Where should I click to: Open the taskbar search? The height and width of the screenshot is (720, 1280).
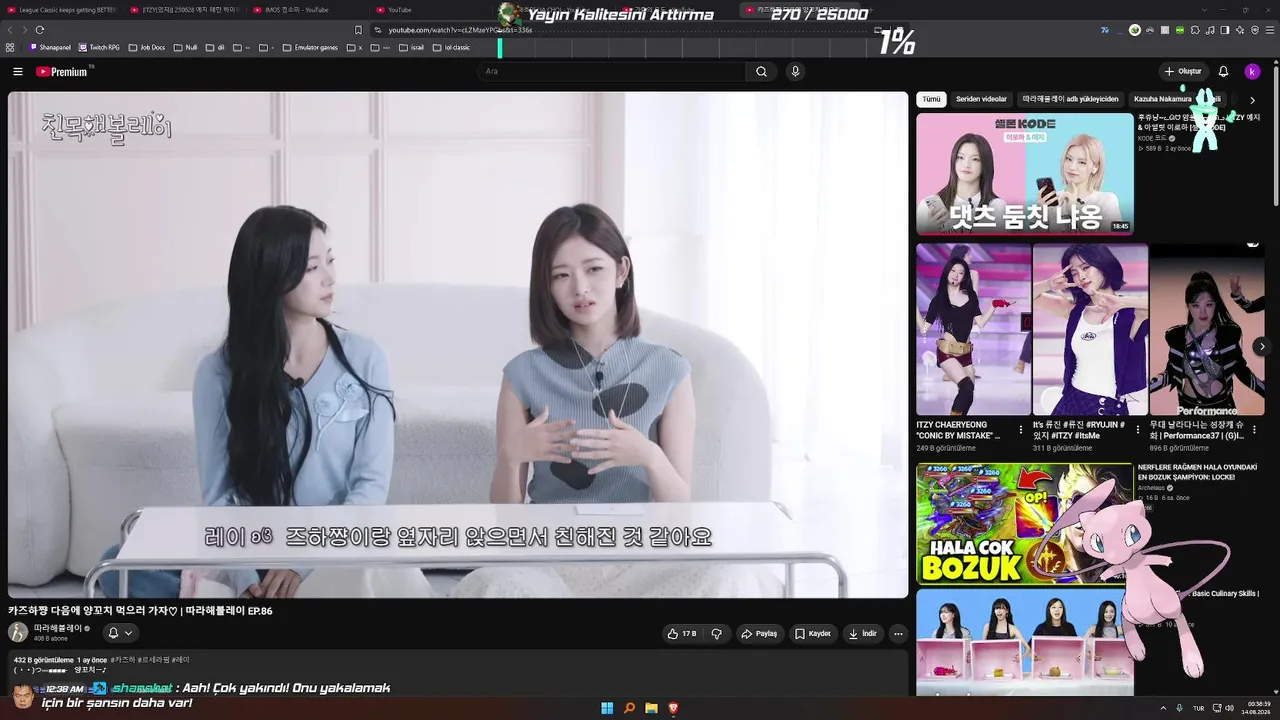630,708
